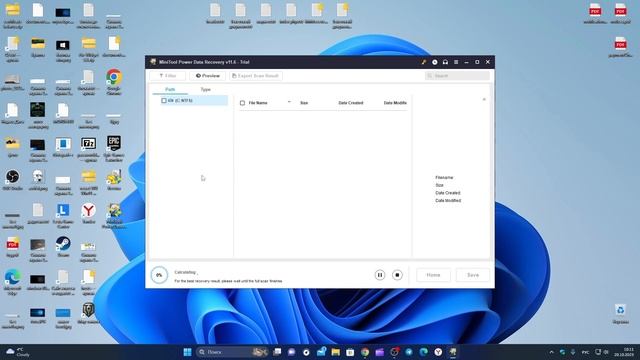Click the Windows Start button
The width and height of the screenshot is (640, 360).
[x=187, y=352]
